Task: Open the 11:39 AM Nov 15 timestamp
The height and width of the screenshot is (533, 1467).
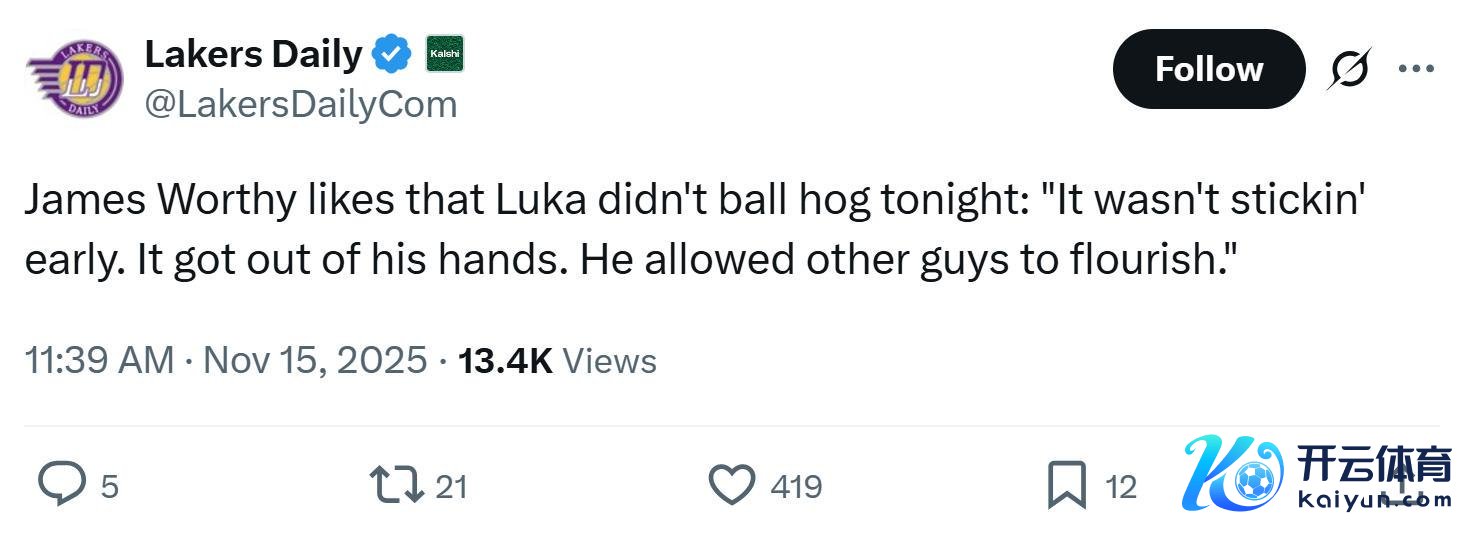Action: tap(226, 361)
